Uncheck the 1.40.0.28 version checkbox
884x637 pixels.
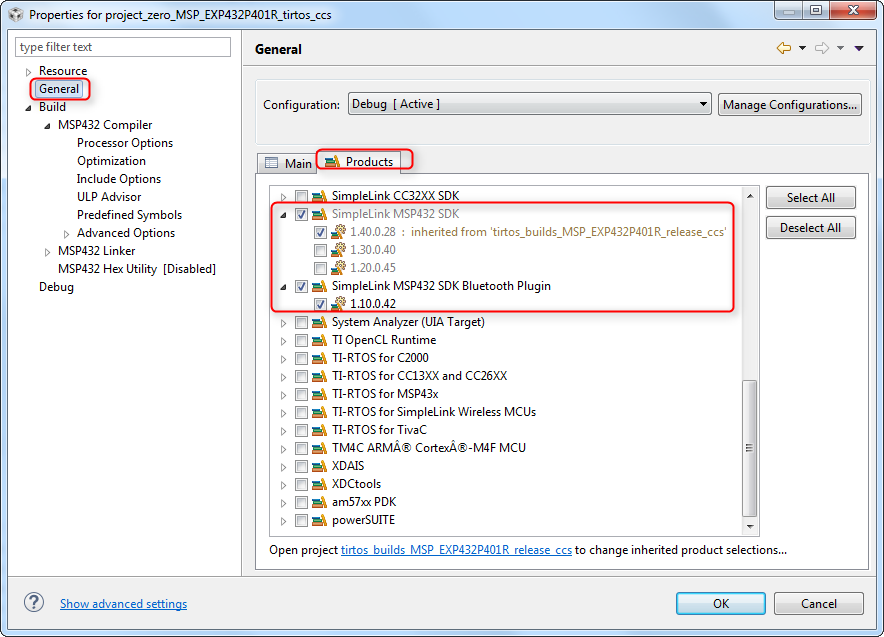pos(320,232)
